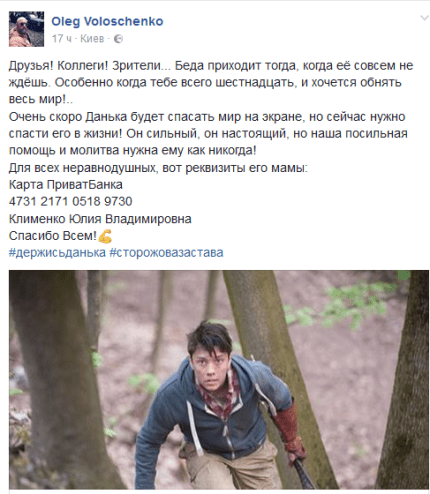Click the text Карта ПриватБанка
The width and height of the screenshot is (430, 494).
[66, 184]
